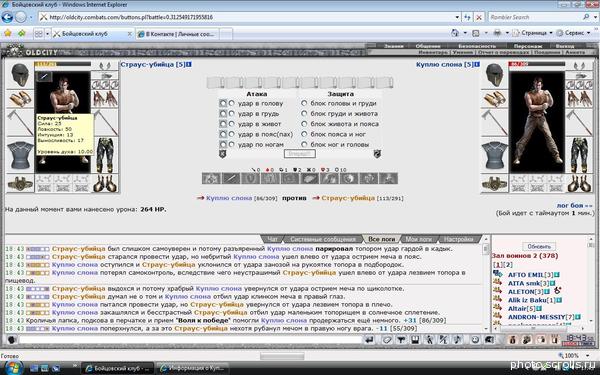Click the send message arrow icon
600x375 pixels.
pyautogui.click(x=370, y=339)
